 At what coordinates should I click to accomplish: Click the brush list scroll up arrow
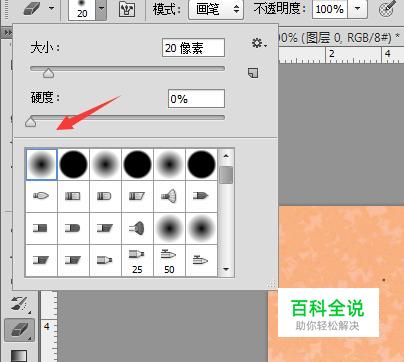tap(226, 156)
